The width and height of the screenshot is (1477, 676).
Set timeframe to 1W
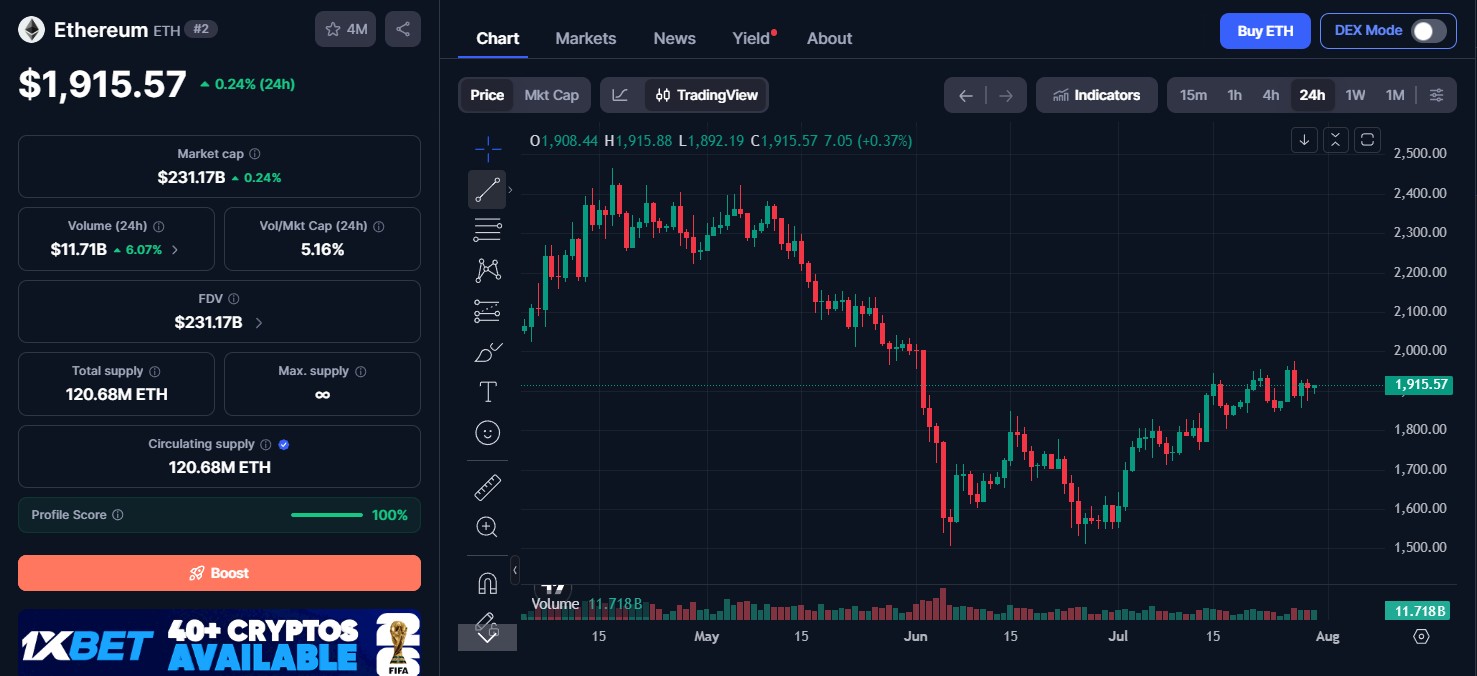pyautogui.click(x=1355, y=95)
